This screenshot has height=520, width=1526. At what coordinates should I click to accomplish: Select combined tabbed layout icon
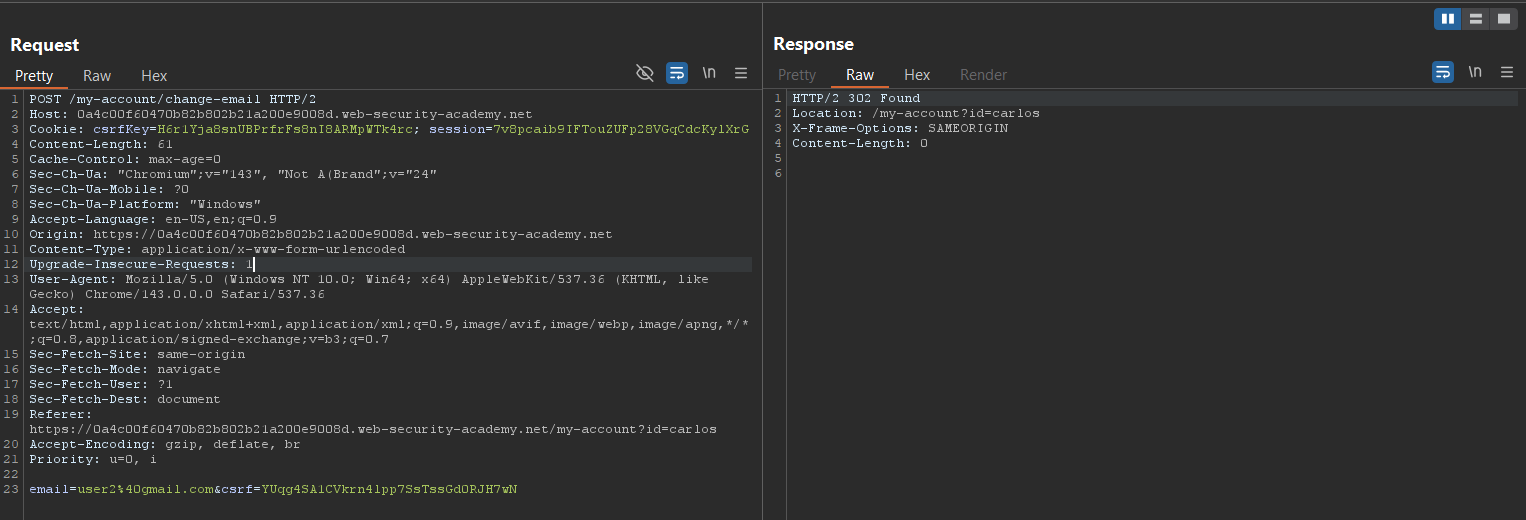tap(1503, 19)
